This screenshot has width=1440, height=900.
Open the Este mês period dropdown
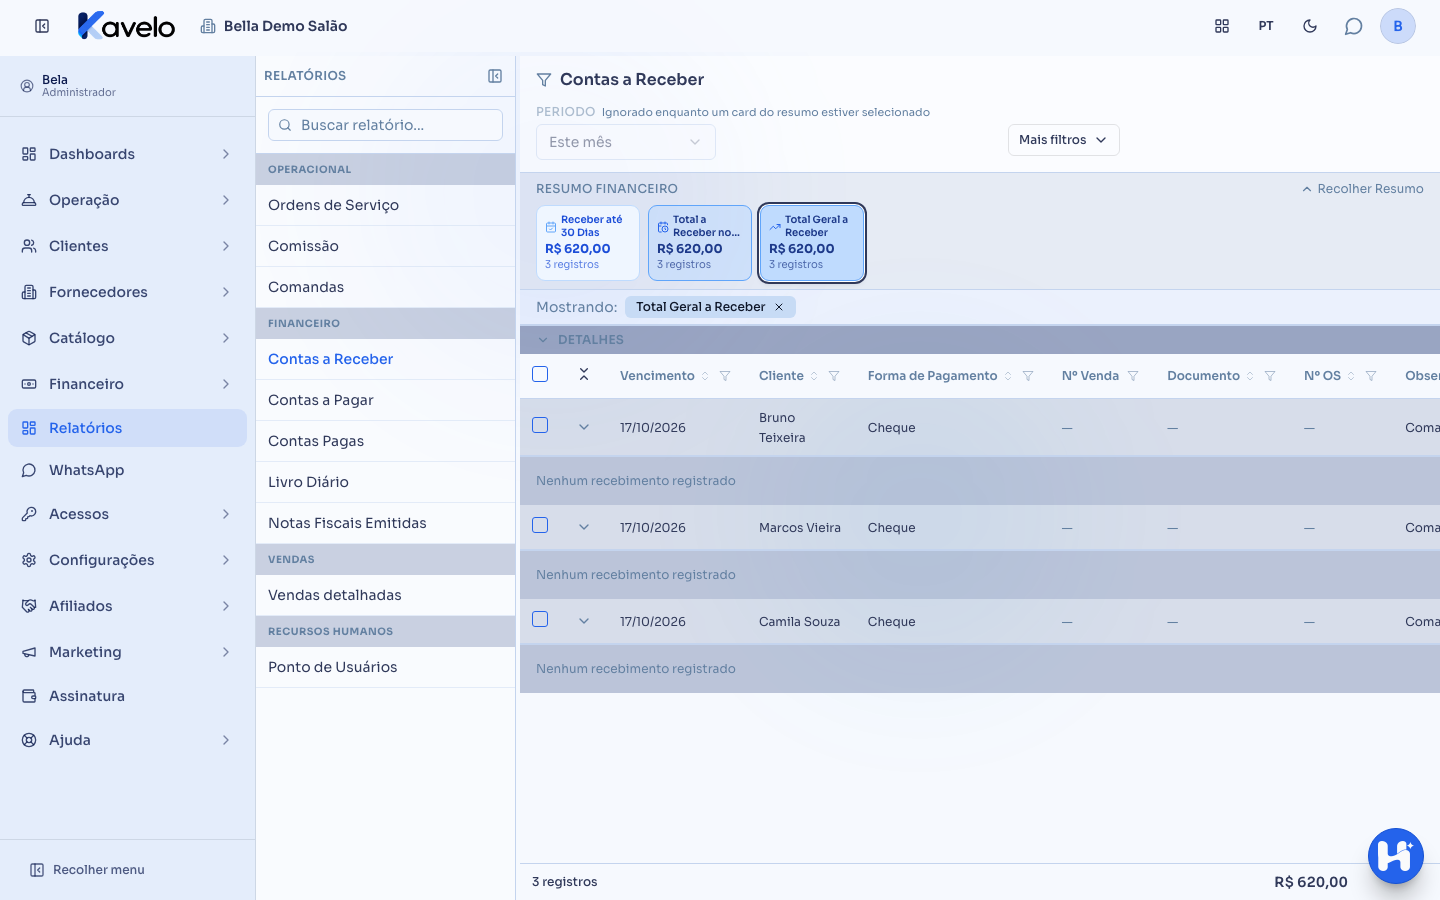pos(626,142)
